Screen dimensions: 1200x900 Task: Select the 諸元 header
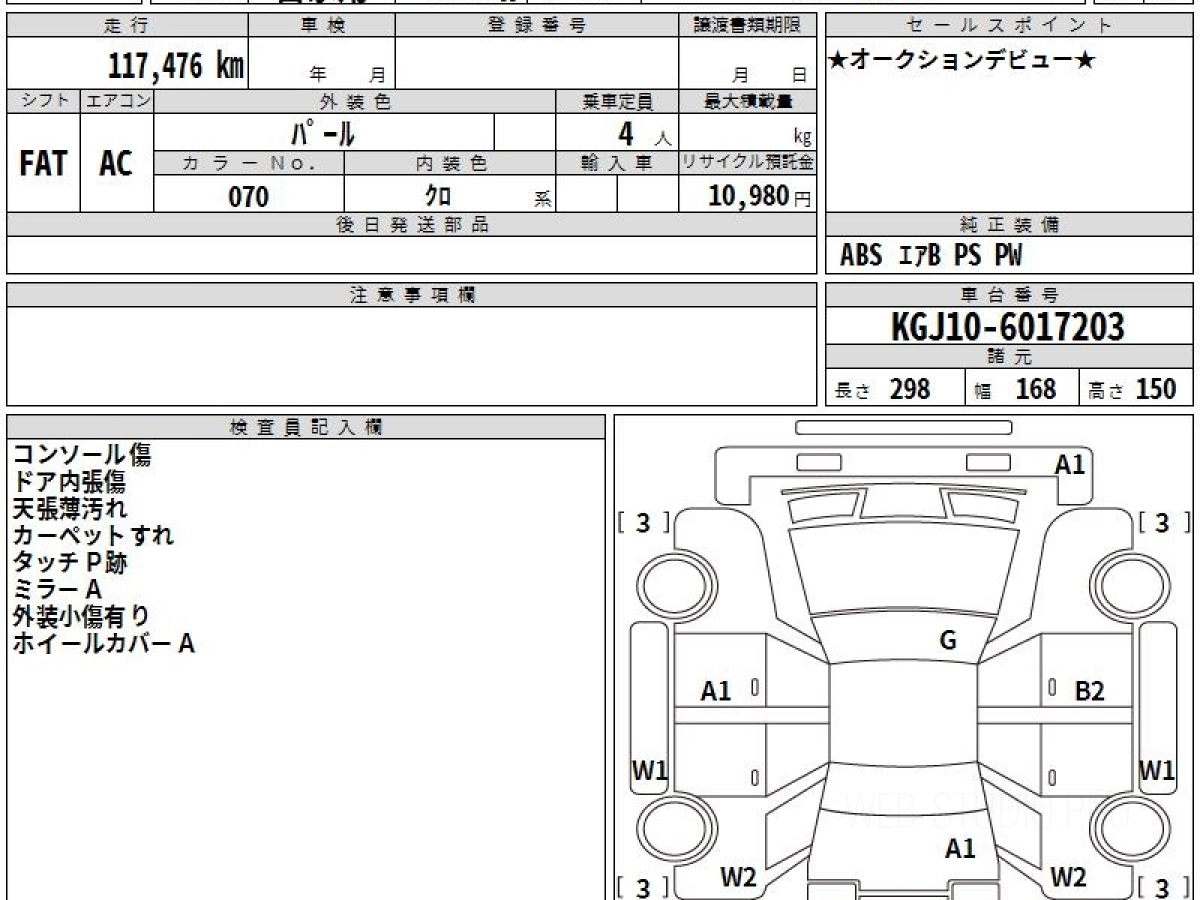click(1009, 357)
